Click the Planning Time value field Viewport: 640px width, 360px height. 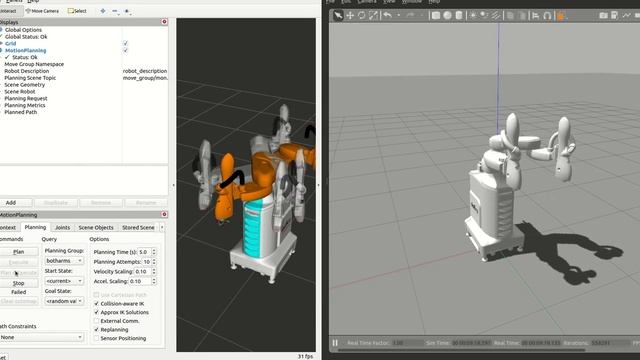pos(144,252)
